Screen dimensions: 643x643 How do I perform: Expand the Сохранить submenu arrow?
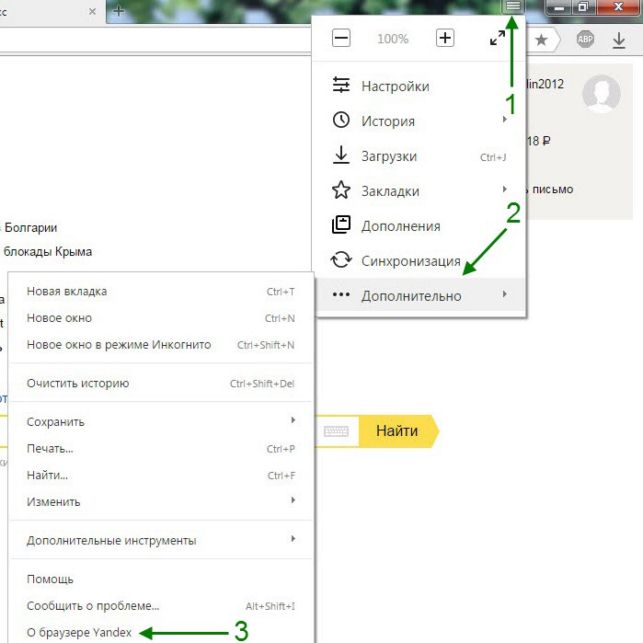293,420
